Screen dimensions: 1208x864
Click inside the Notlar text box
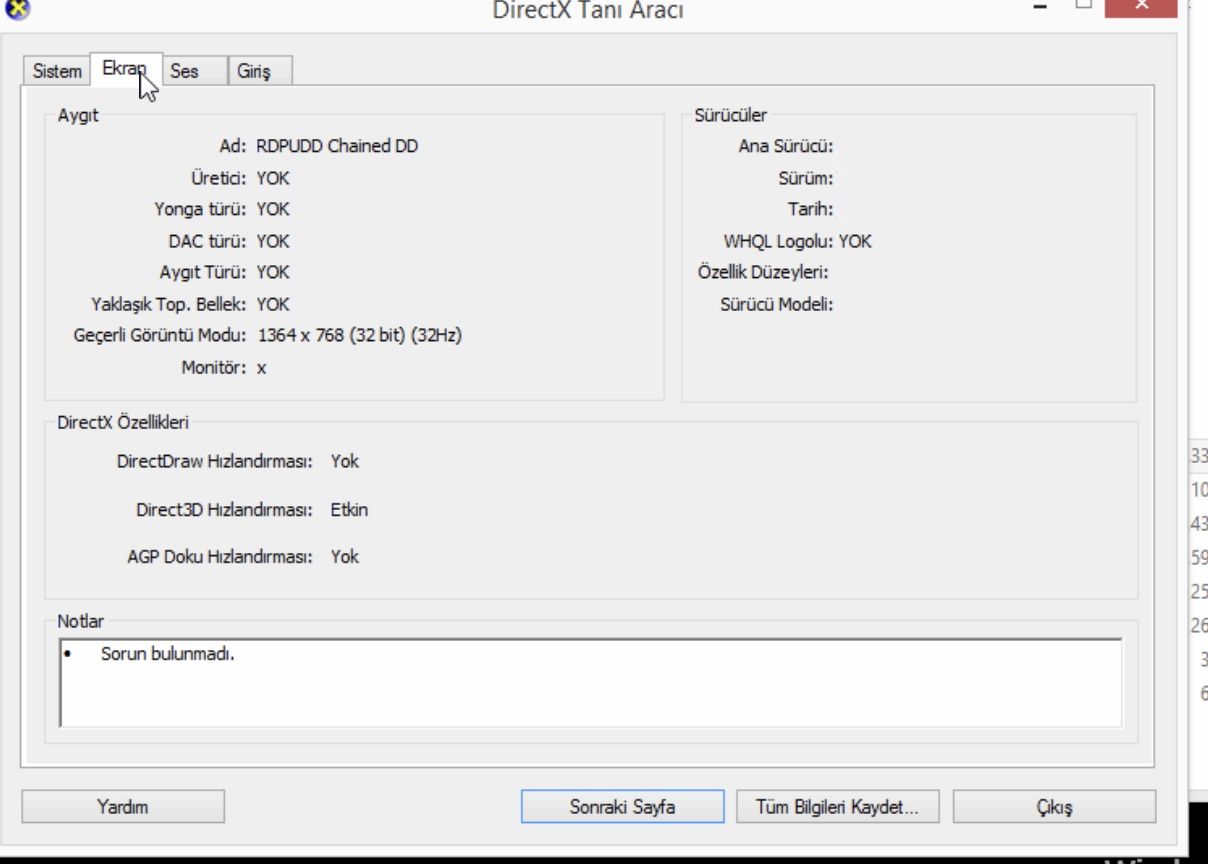pyautogui.click(x=591, y=683)
